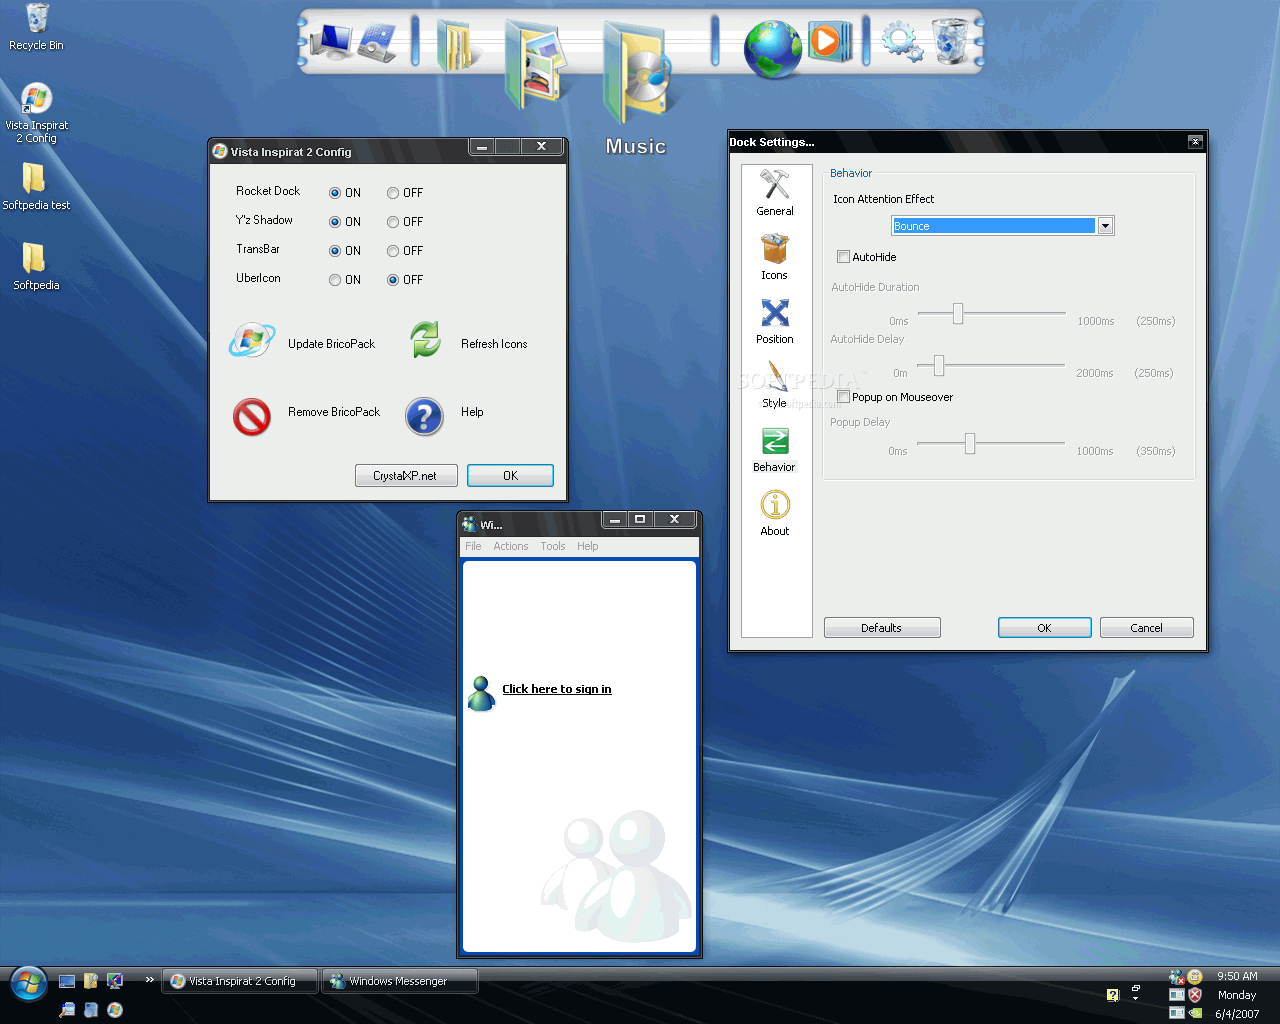
Task: Click the NVIDIA icon in the system tray
Action: pos(1195,1012)
